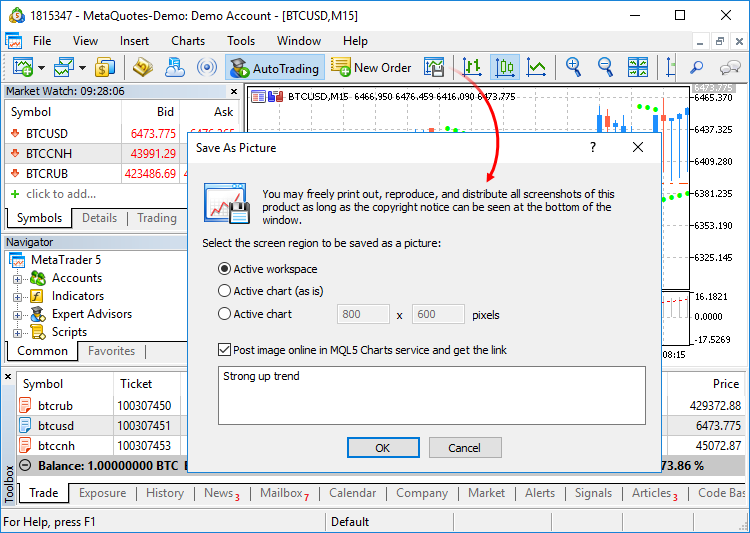The width and height of the screenshot is (750, 533).
Task: Switch chart to bar chart view
Action: [x=472, y=68]
